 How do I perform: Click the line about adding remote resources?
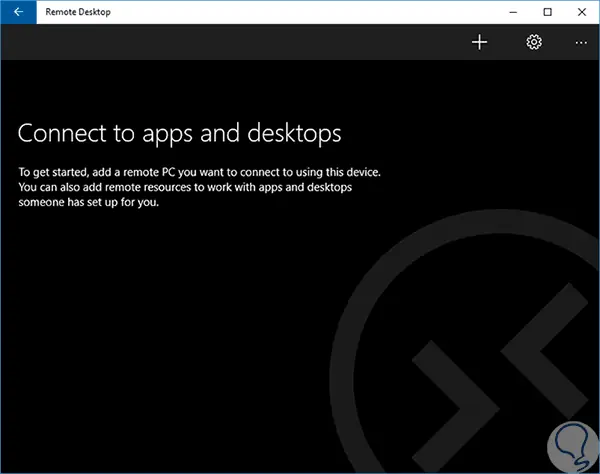coord(185,187)
